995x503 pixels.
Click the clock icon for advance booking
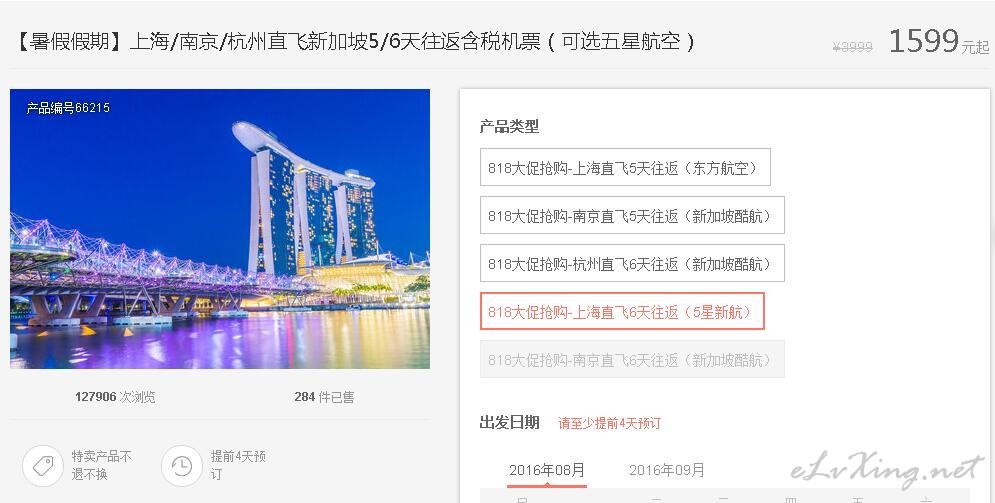[181, 466]
